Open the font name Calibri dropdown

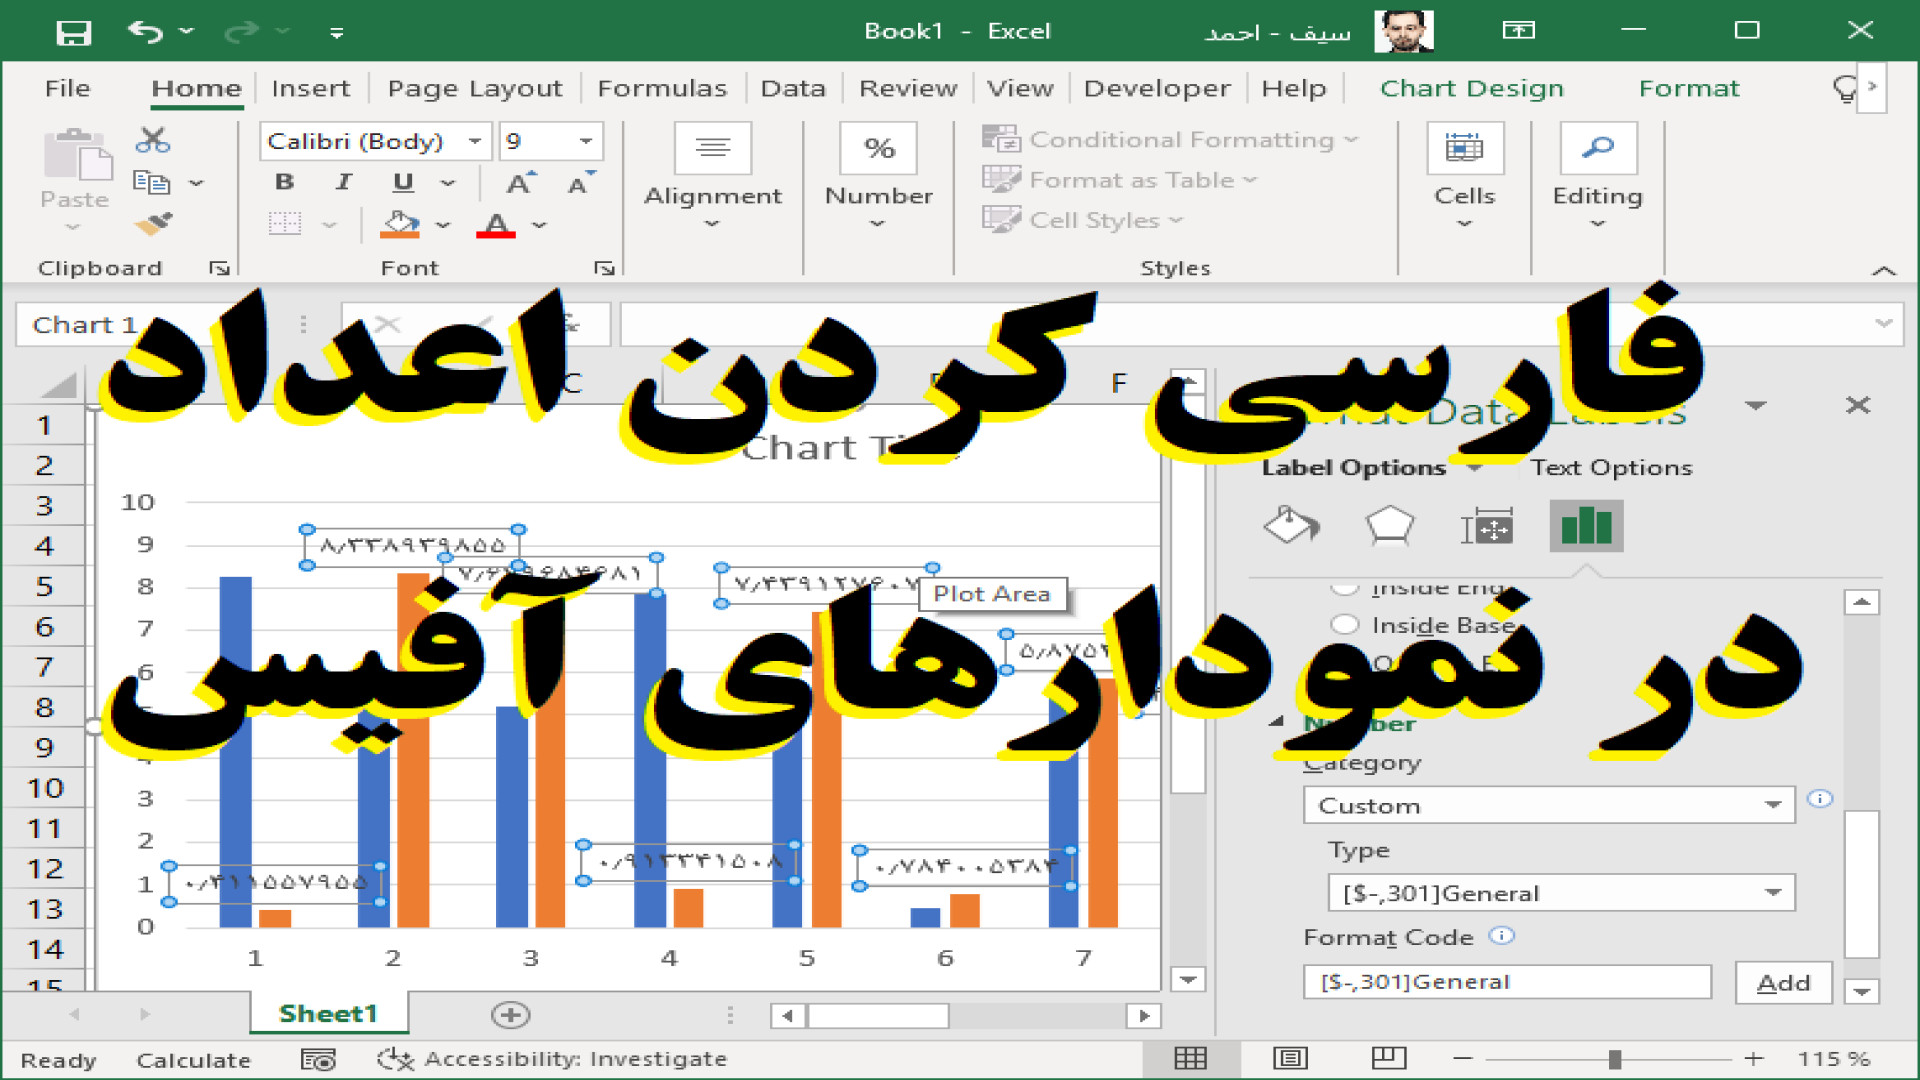[475, 141]
